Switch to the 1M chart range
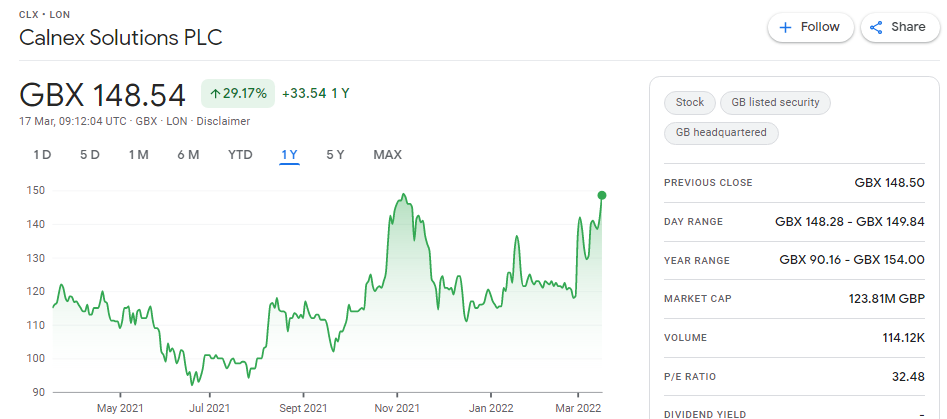The image size is (947, 419). [x=138, y=155]
